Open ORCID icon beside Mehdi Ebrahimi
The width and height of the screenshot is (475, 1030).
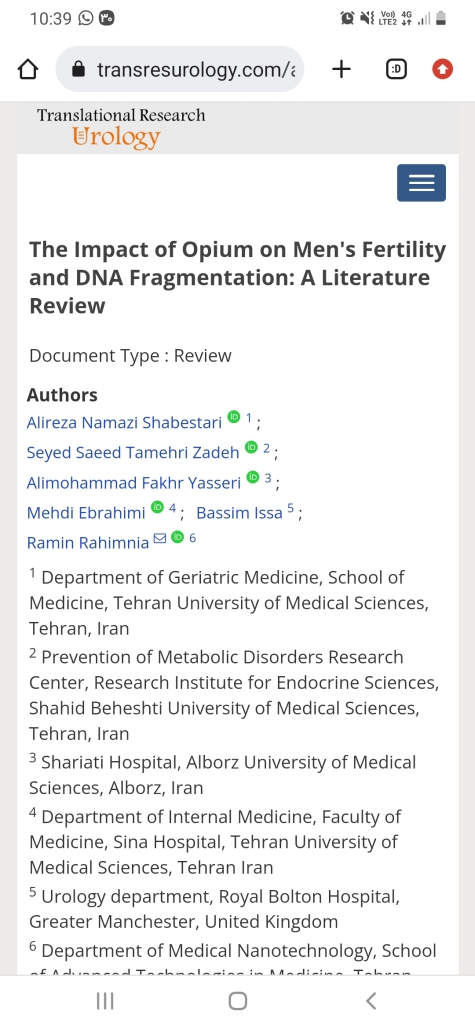157,507
